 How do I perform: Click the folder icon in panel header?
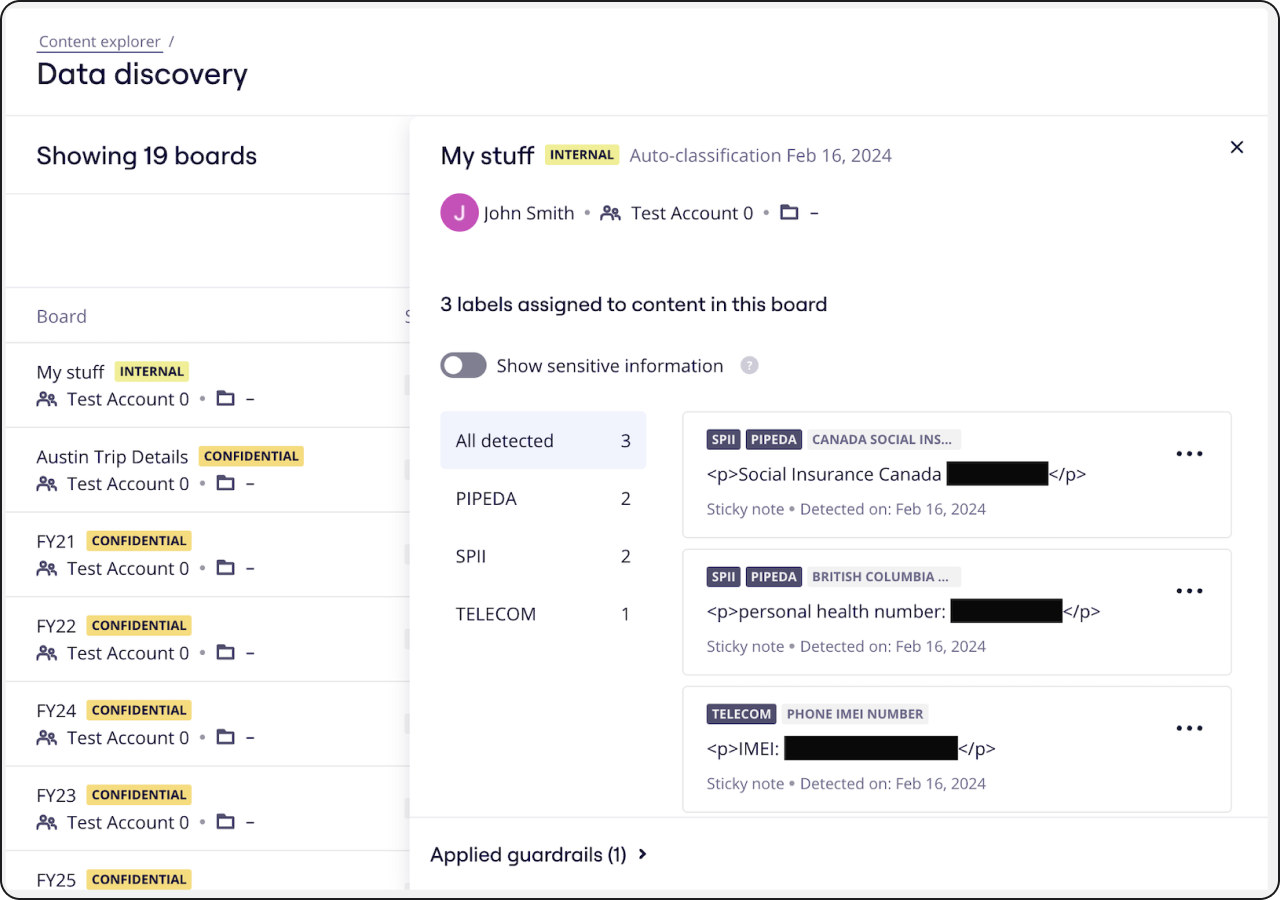pos(789,213)
